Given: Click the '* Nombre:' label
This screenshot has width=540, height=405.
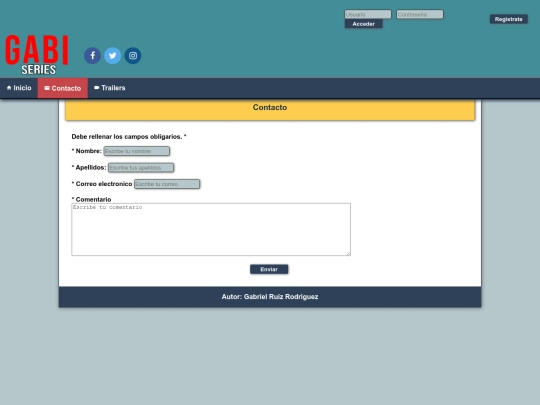Looking at the screenshot, I should click(x=86, y=151).
